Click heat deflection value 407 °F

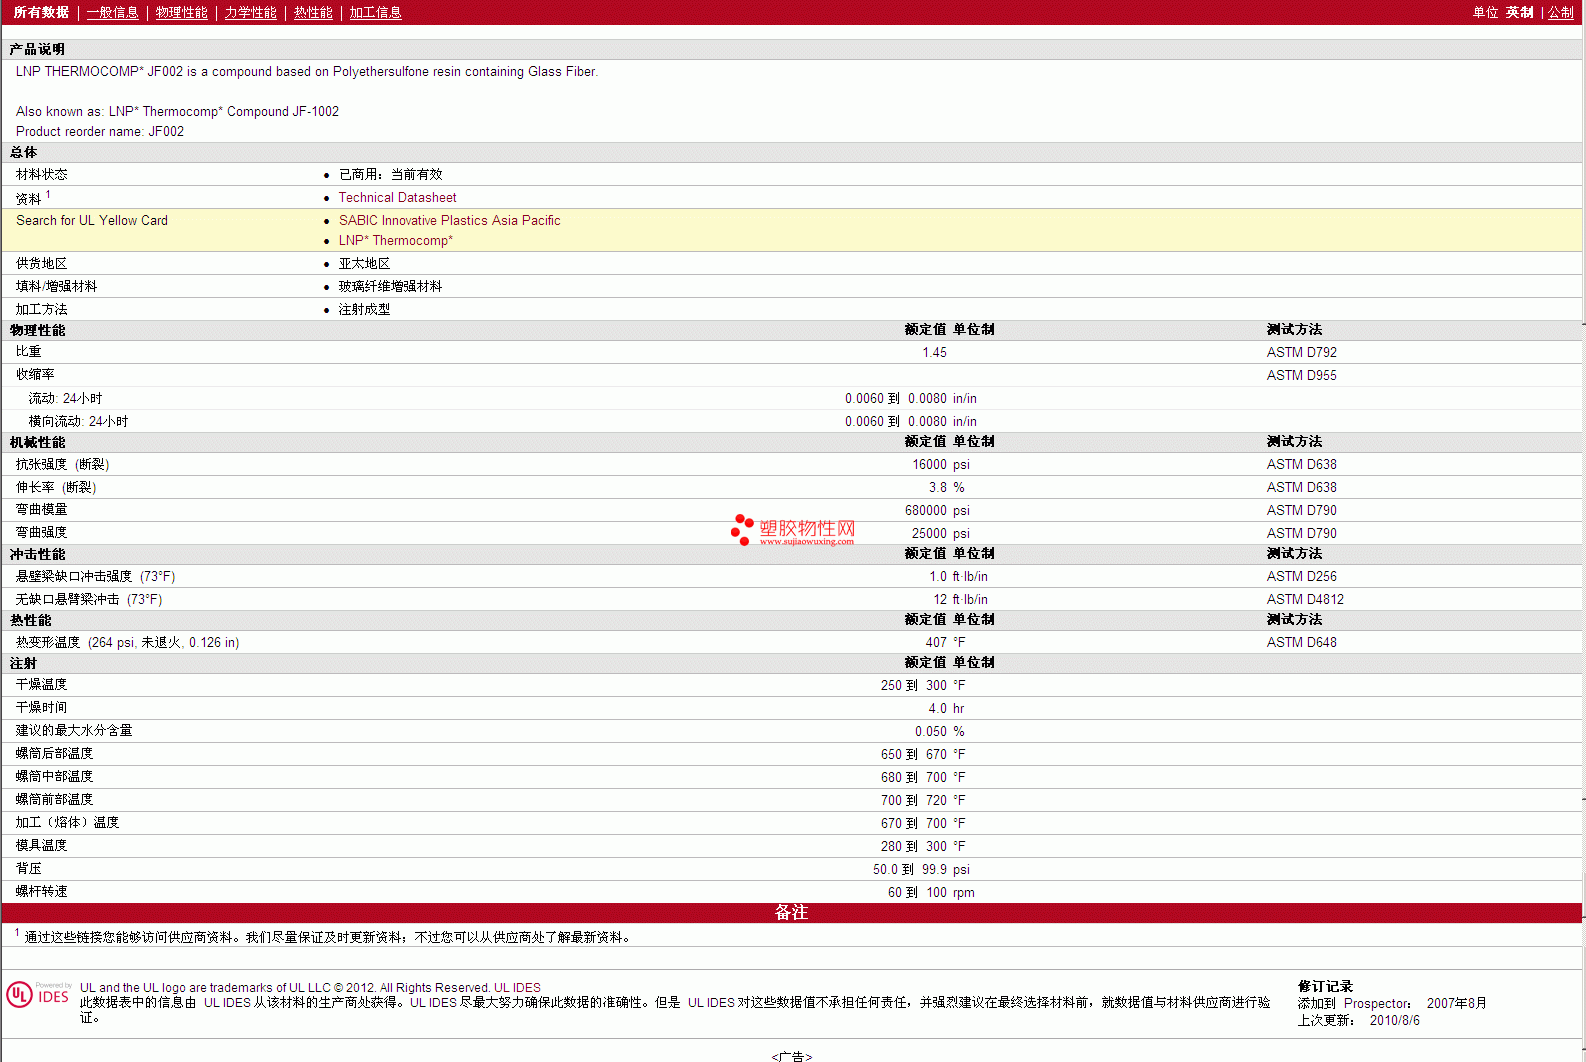pyautogui.click(x=945, y=642)
